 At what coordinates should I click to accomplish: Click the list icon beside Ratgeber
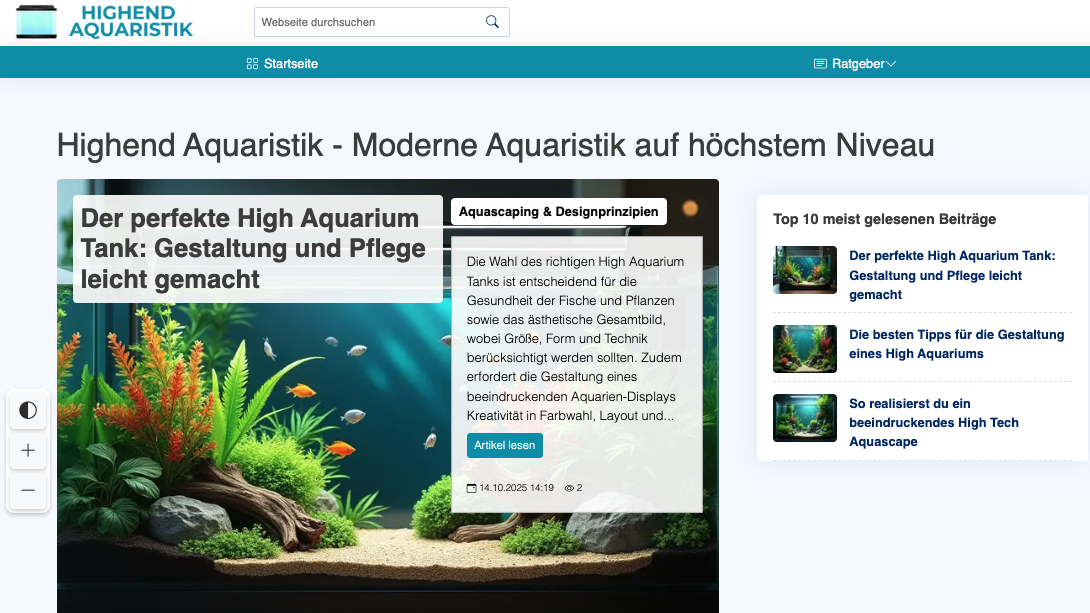click(x=819, y=62)
